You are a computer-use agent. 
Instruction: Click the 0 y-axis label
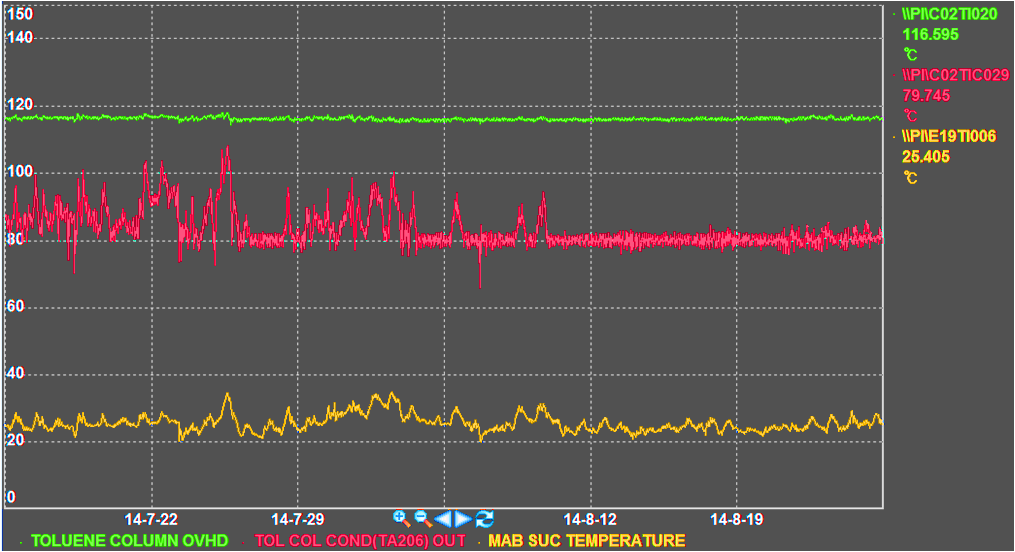pyautogui.click(x=11, y=497)
